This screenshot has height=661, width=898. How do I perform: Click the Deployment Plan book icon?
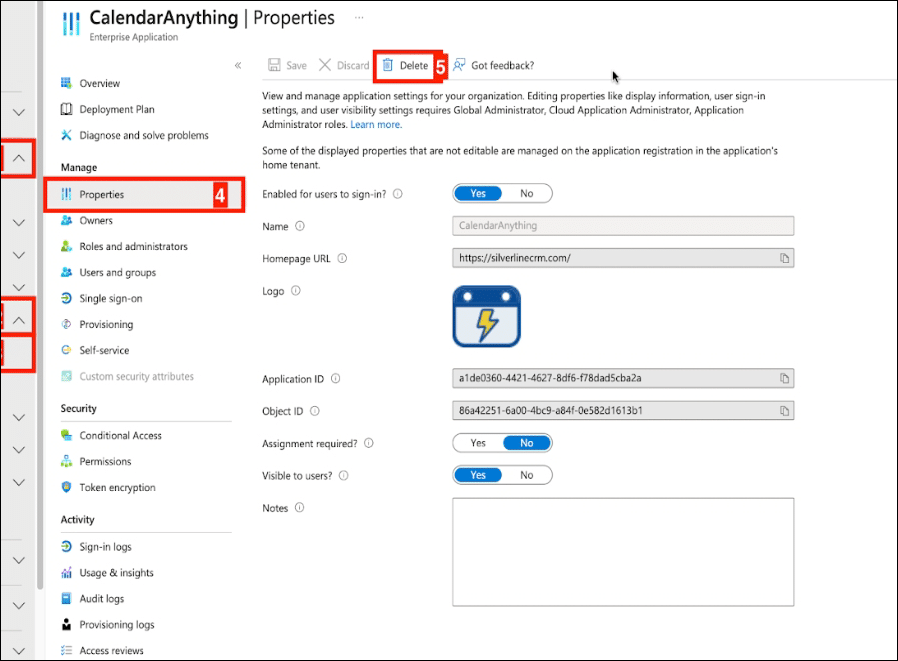66,109
